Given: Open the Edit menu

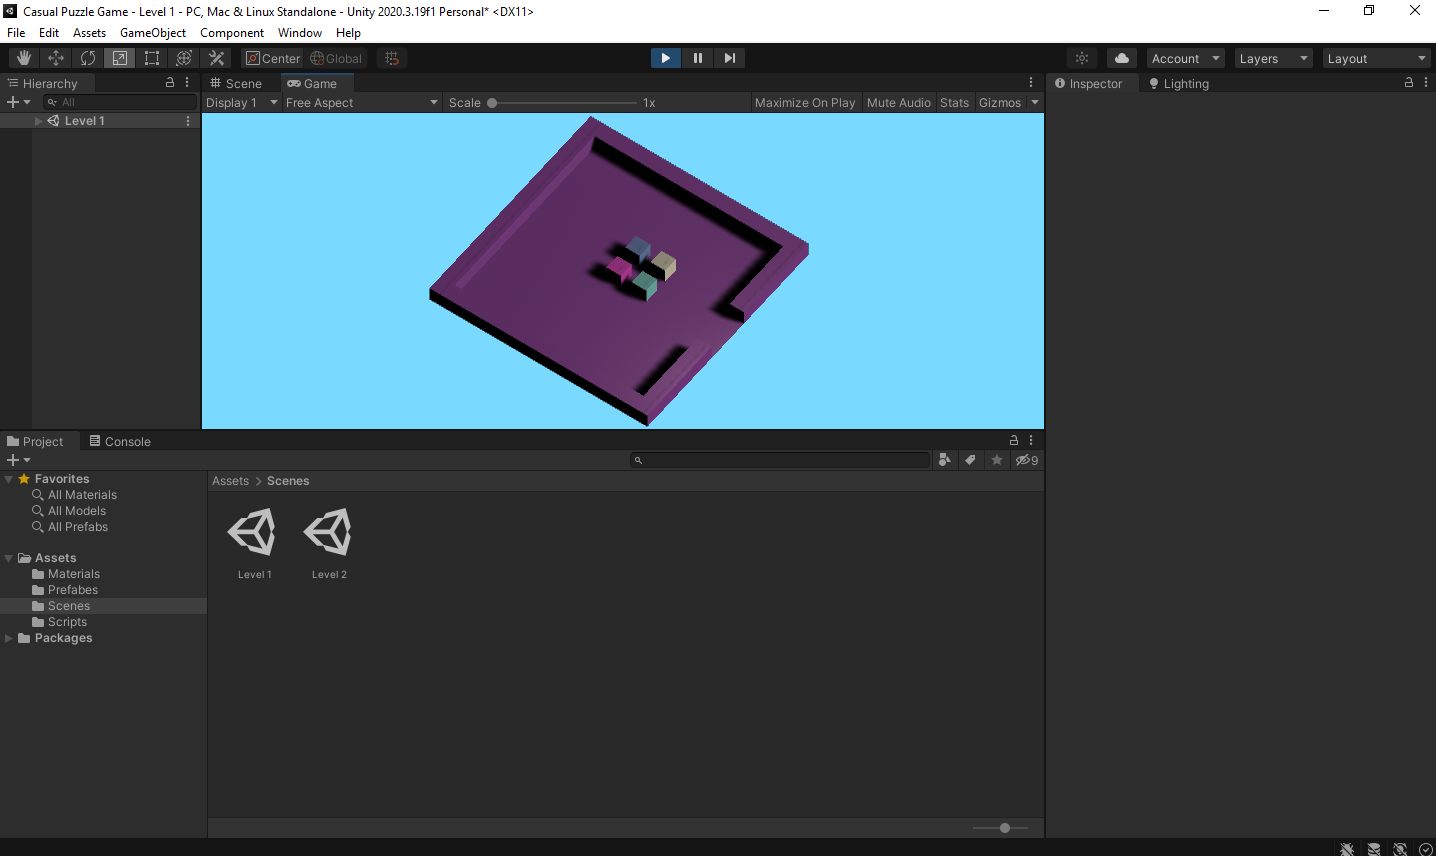Looking at the screenshot, I should pos(49,32).
